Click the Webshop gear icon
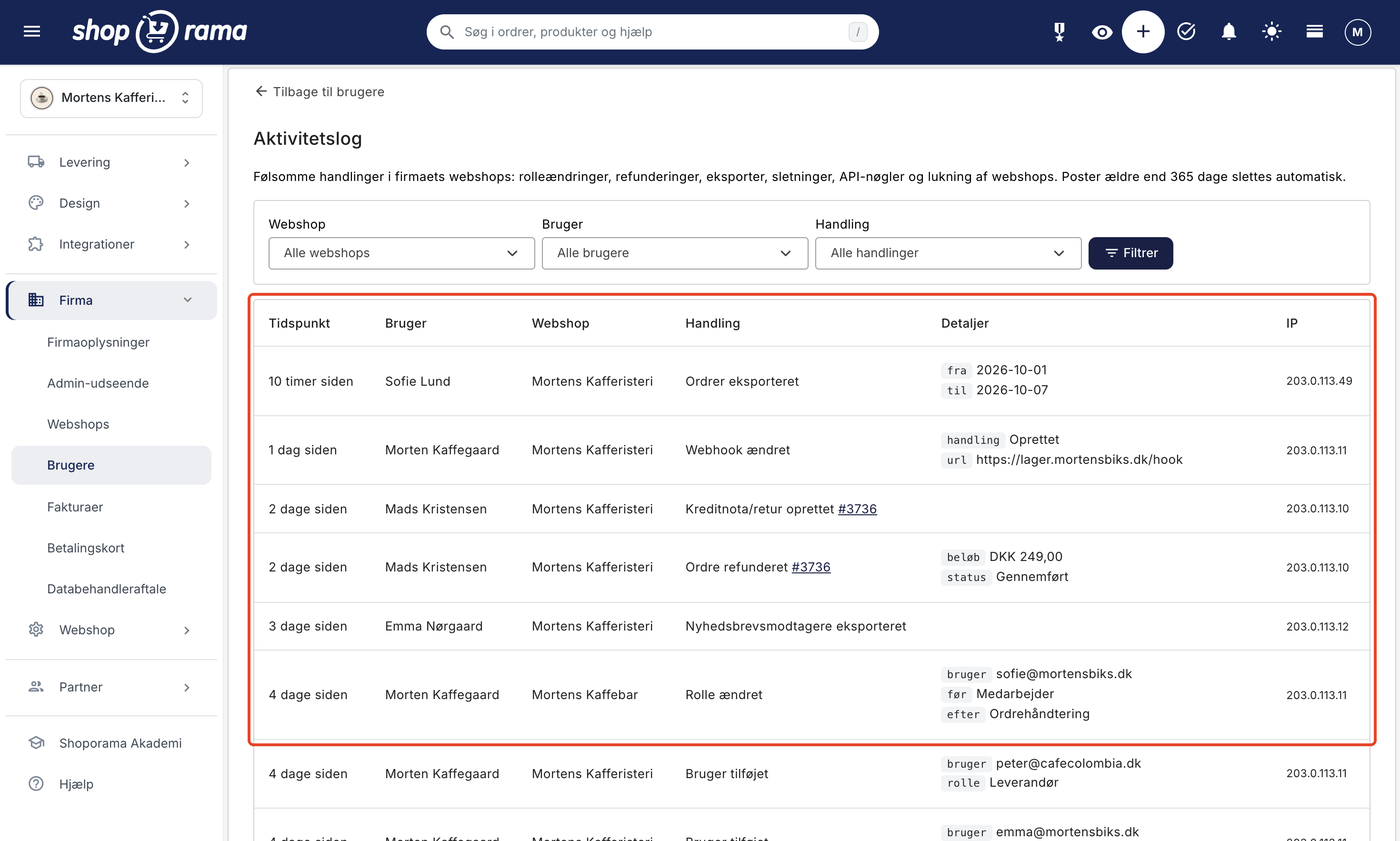The height and width of the screenshot is (841, 1400). (x=36, y=630)
